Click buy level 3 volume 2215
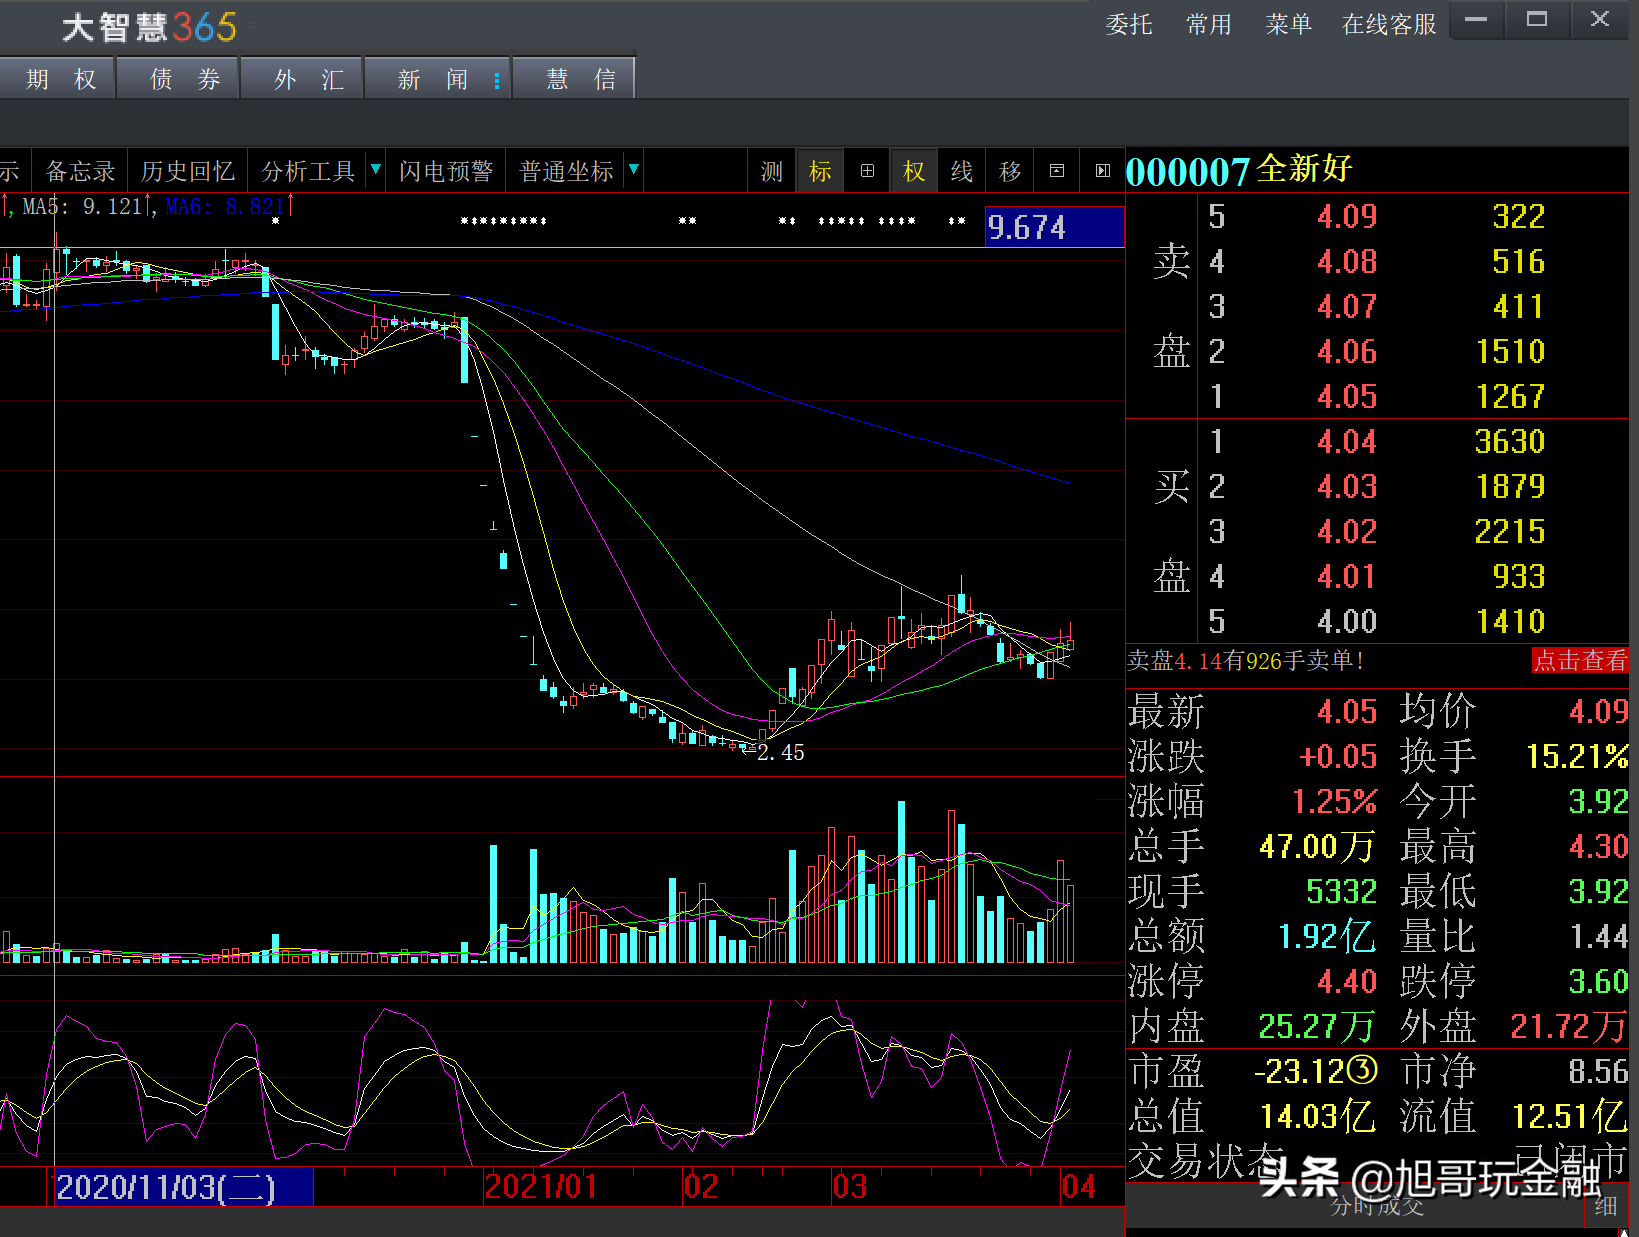 (1510, 532)
